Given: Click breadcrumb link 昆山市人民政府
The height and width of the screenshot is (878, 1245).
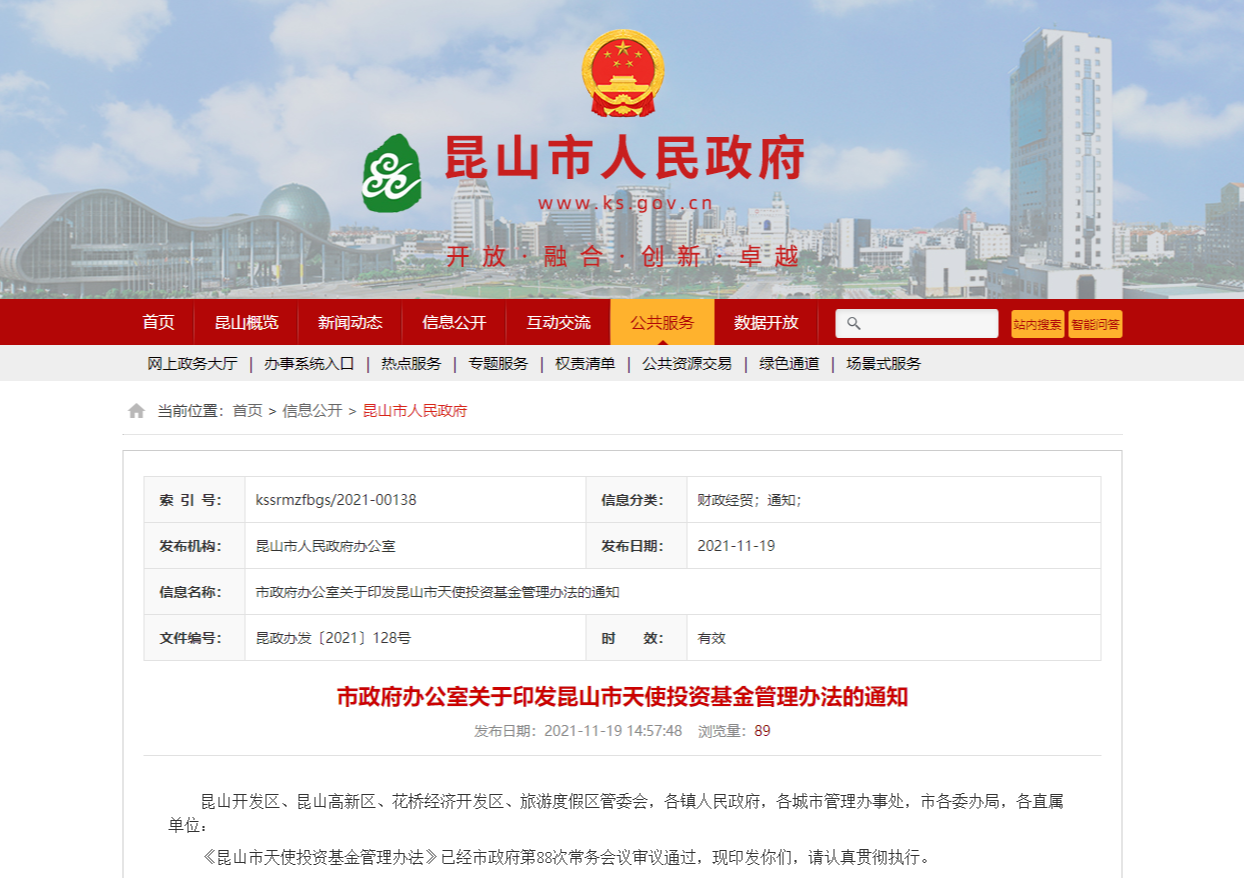Looking at the screenshot, I should (414, 411).
